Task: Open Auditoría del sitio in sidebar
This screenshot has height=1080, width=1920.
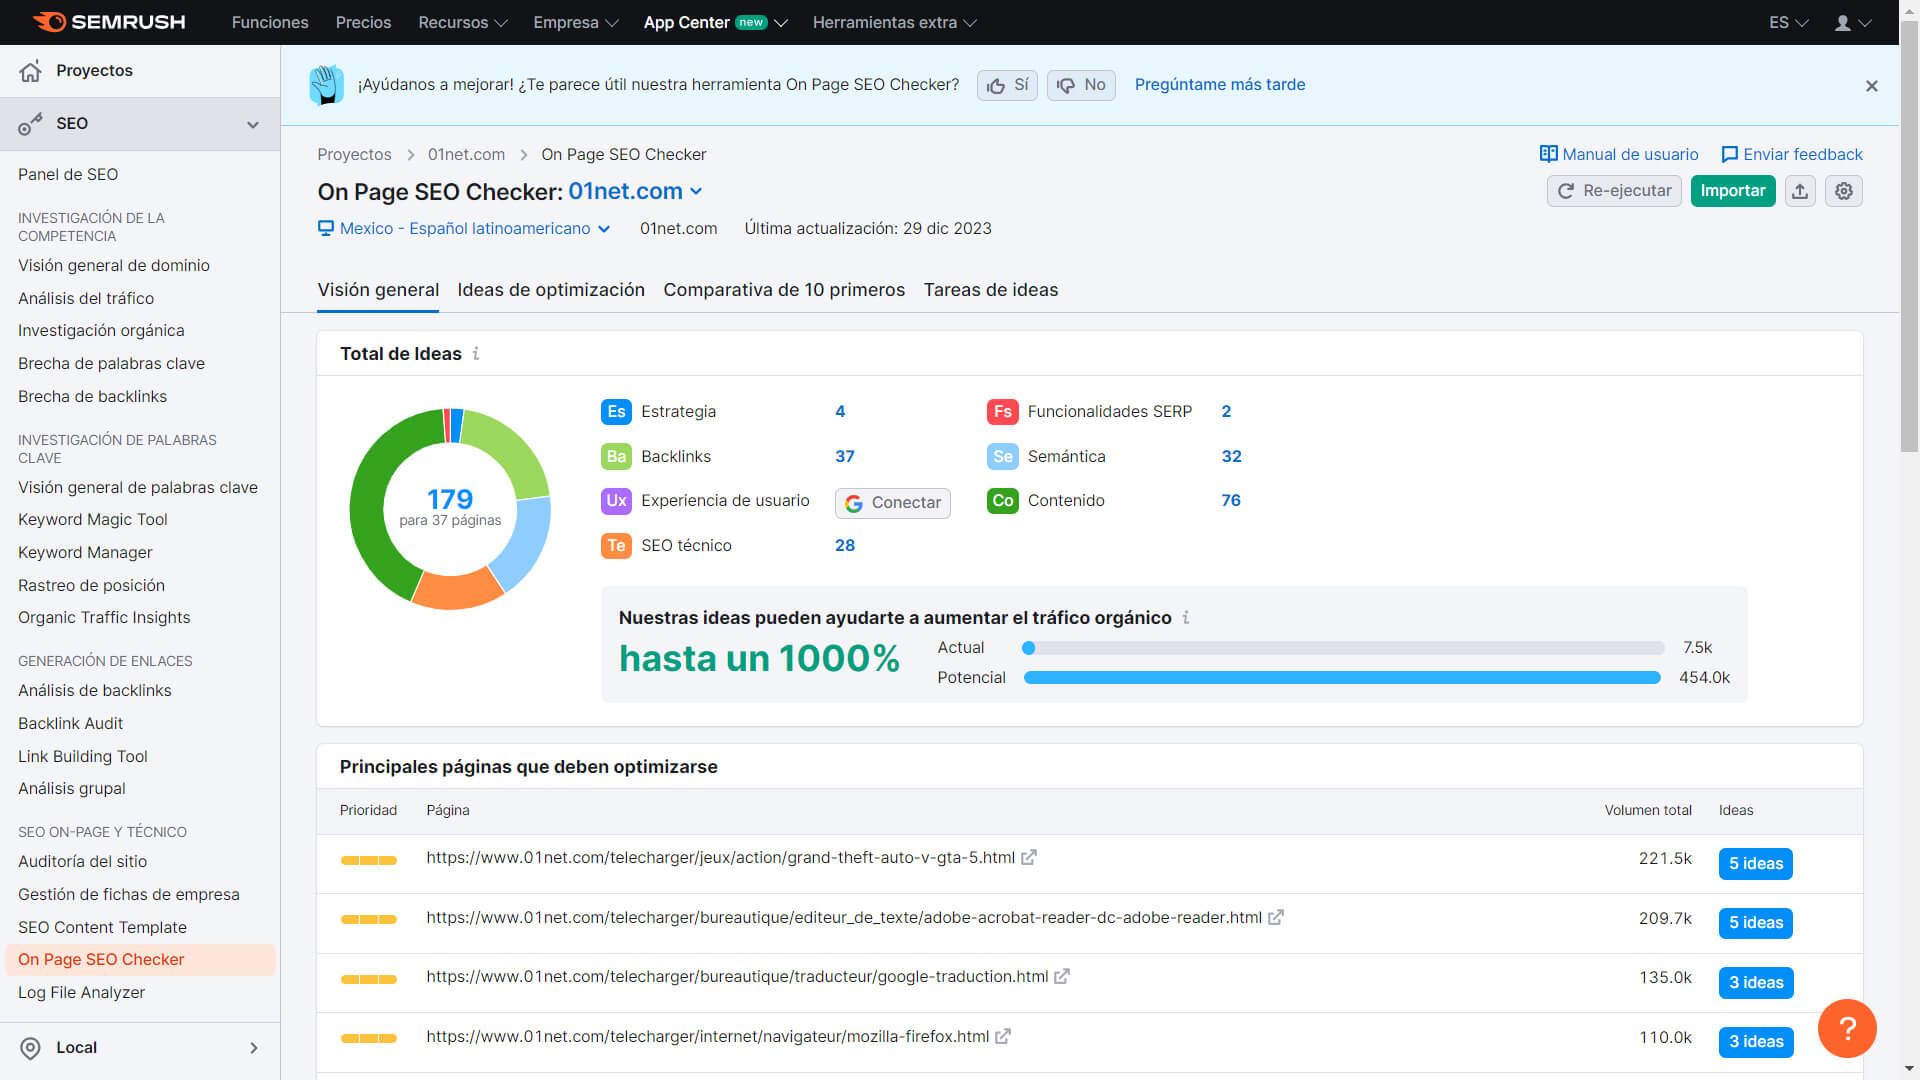Action: [x=82, y=862]
